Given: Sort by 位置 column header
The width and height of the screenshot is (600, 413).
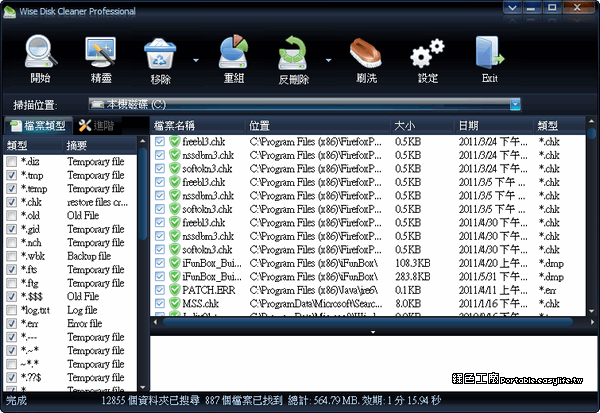Looking at the screenshot, I should pyautogui.click(x=318, y=126).
